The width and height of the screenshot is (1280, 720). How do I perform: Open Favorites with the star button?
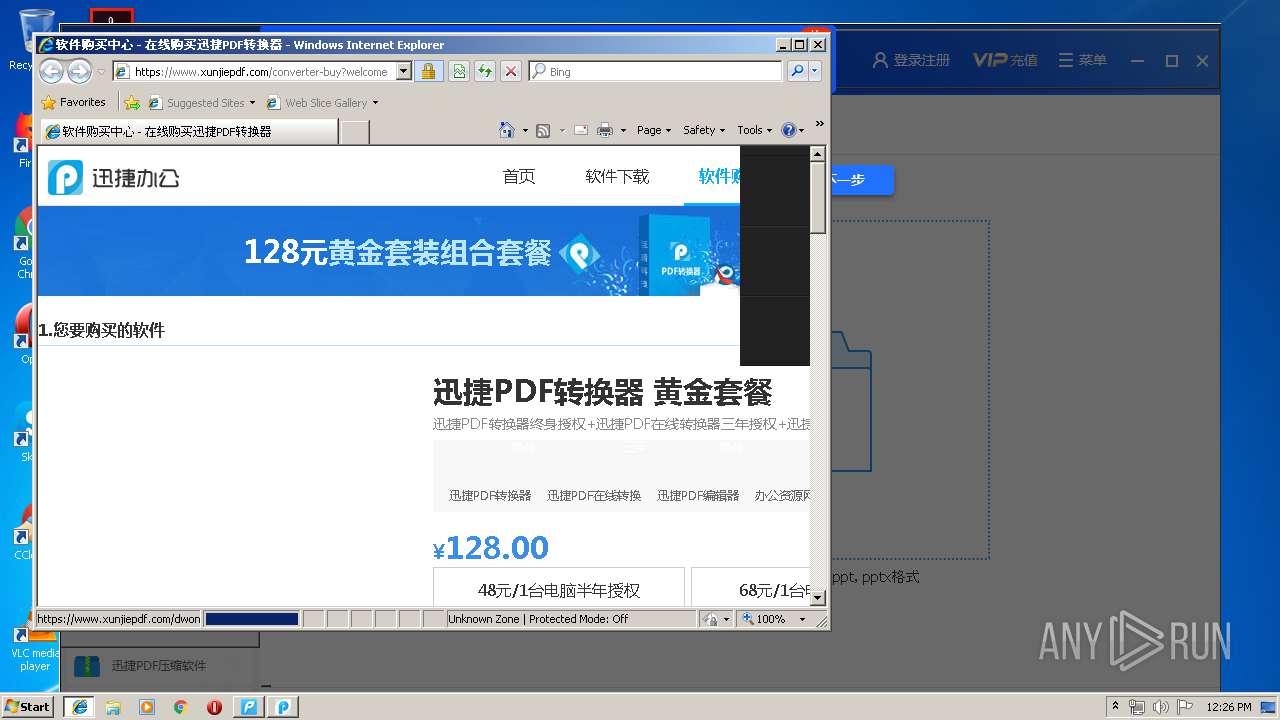click(x=74, y=102)
